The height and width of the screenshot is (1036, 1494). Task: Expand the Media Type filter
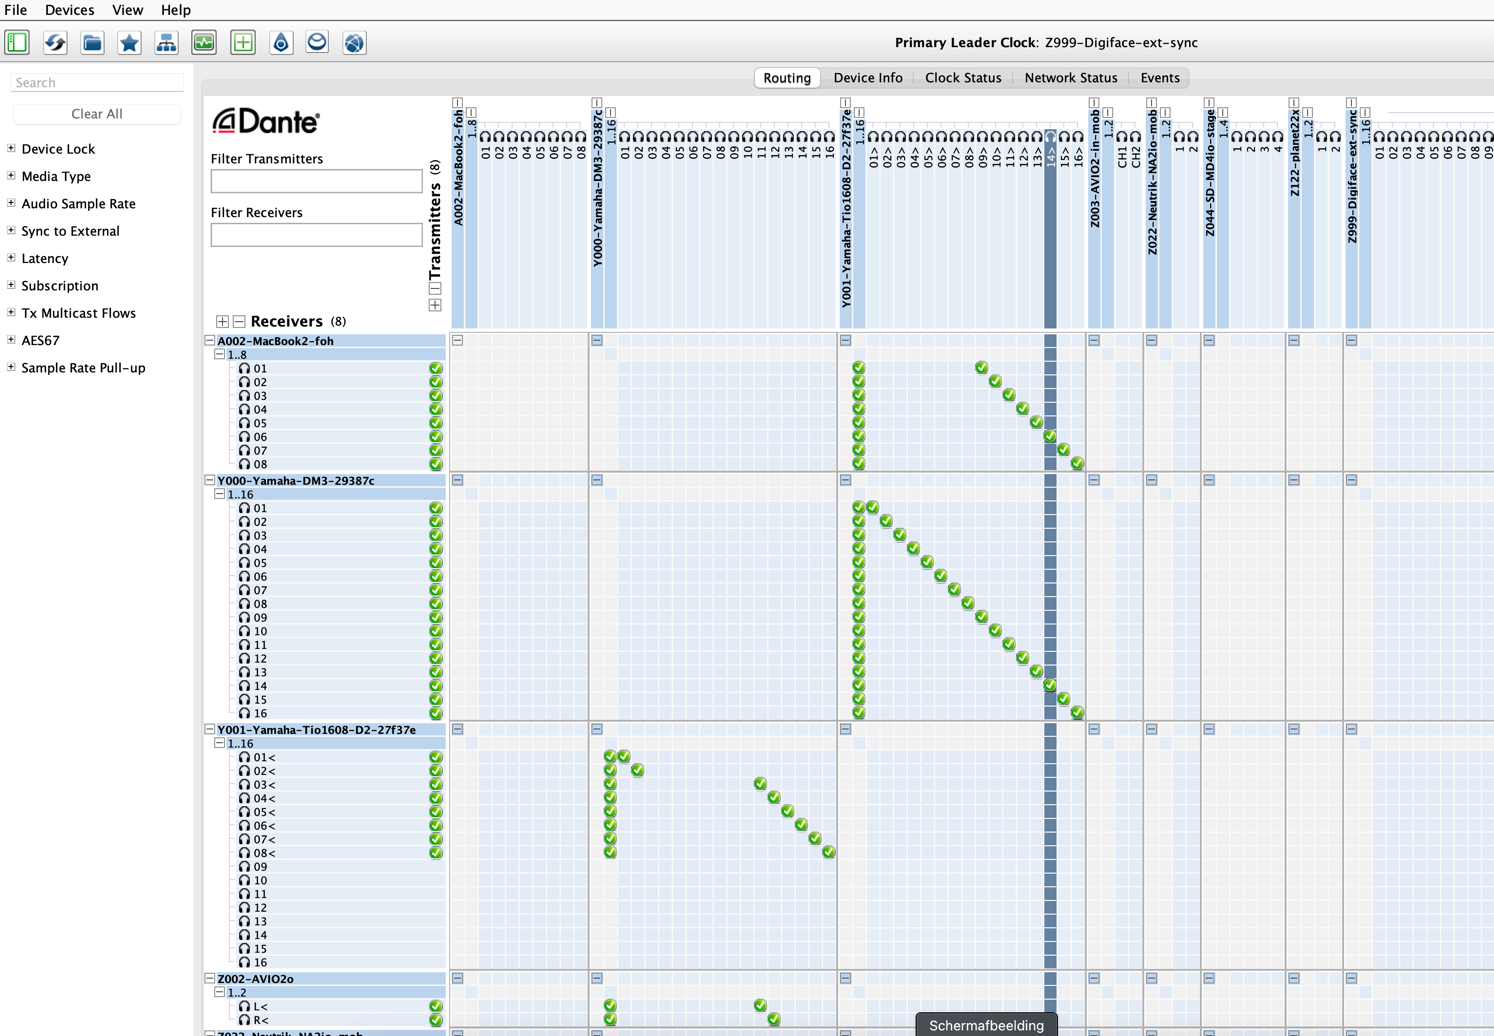pos(11,176)
